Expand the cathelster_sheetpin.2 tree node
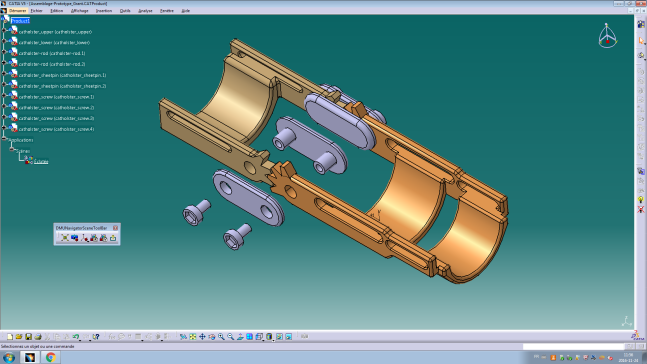Viewport: 647px width, 364px height. coord(4,85)
